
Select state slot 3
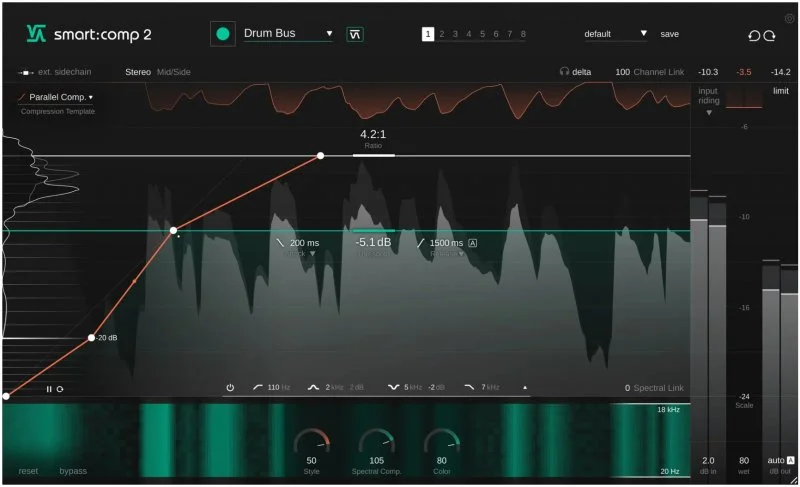[455, 34]
